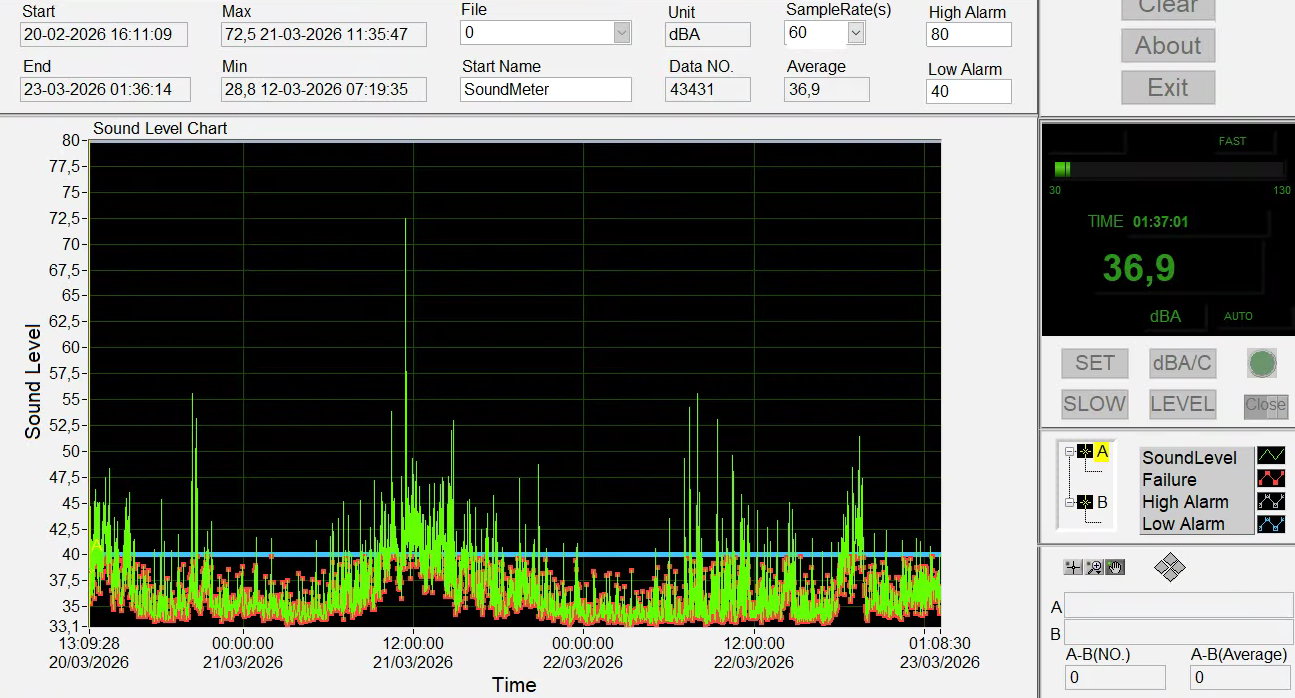Toggle the round green record indicator
The height and width of the screenshot is (698, 1295).
[1262, 363]
